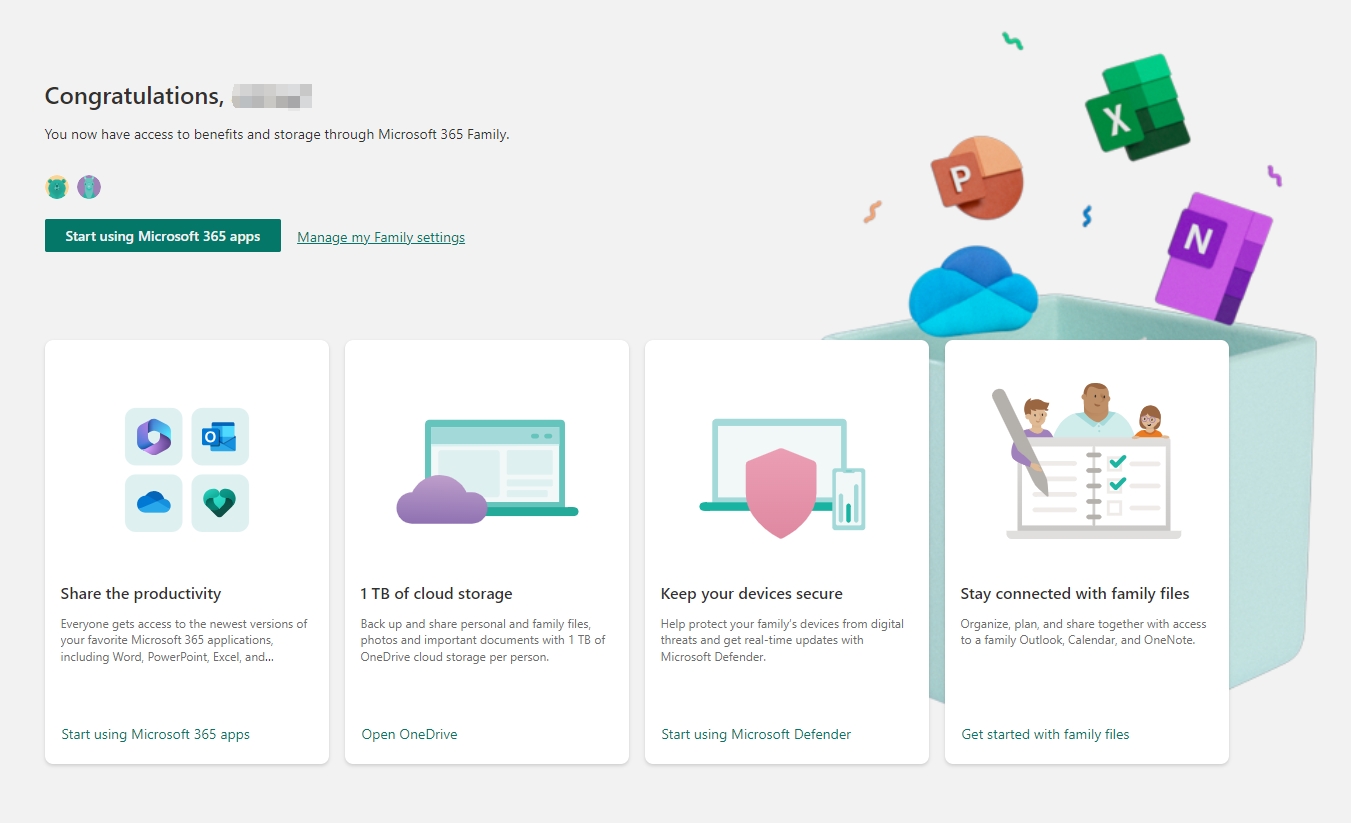Click the OneDrive icon in productivity card

click(x=154, y=503)
